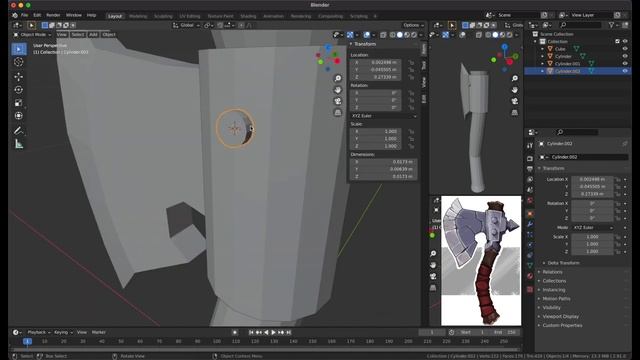Open the Render menu
Screen dimensions: 640x360
pos(53,15)
